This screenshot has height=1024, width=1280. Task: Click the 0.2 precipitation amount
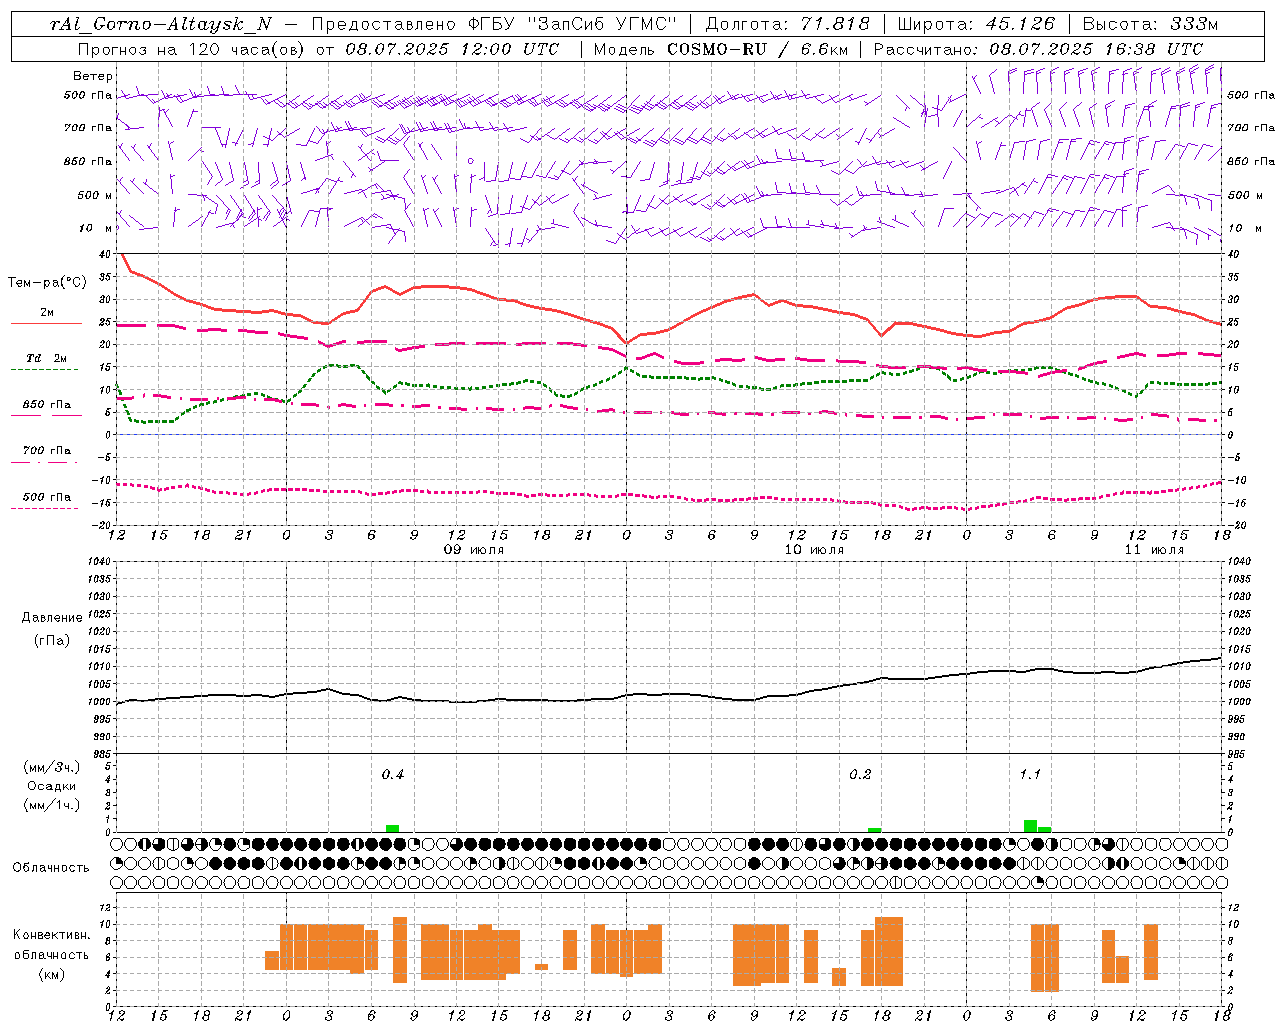(x=860, y=775)
